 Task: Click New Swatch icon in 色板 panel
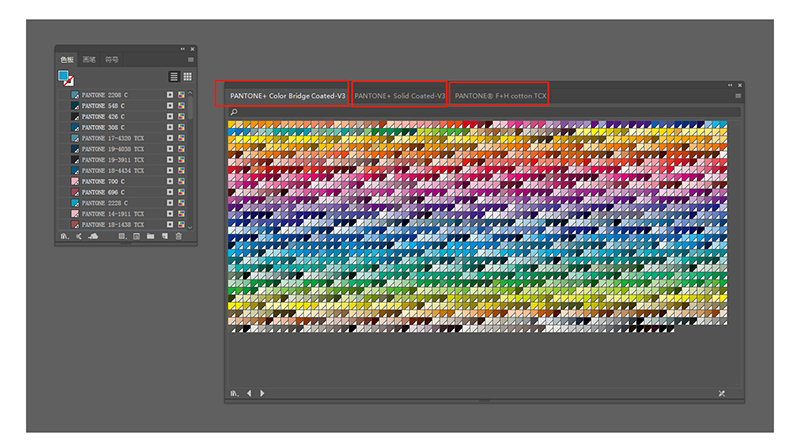[x=165, y=236]
